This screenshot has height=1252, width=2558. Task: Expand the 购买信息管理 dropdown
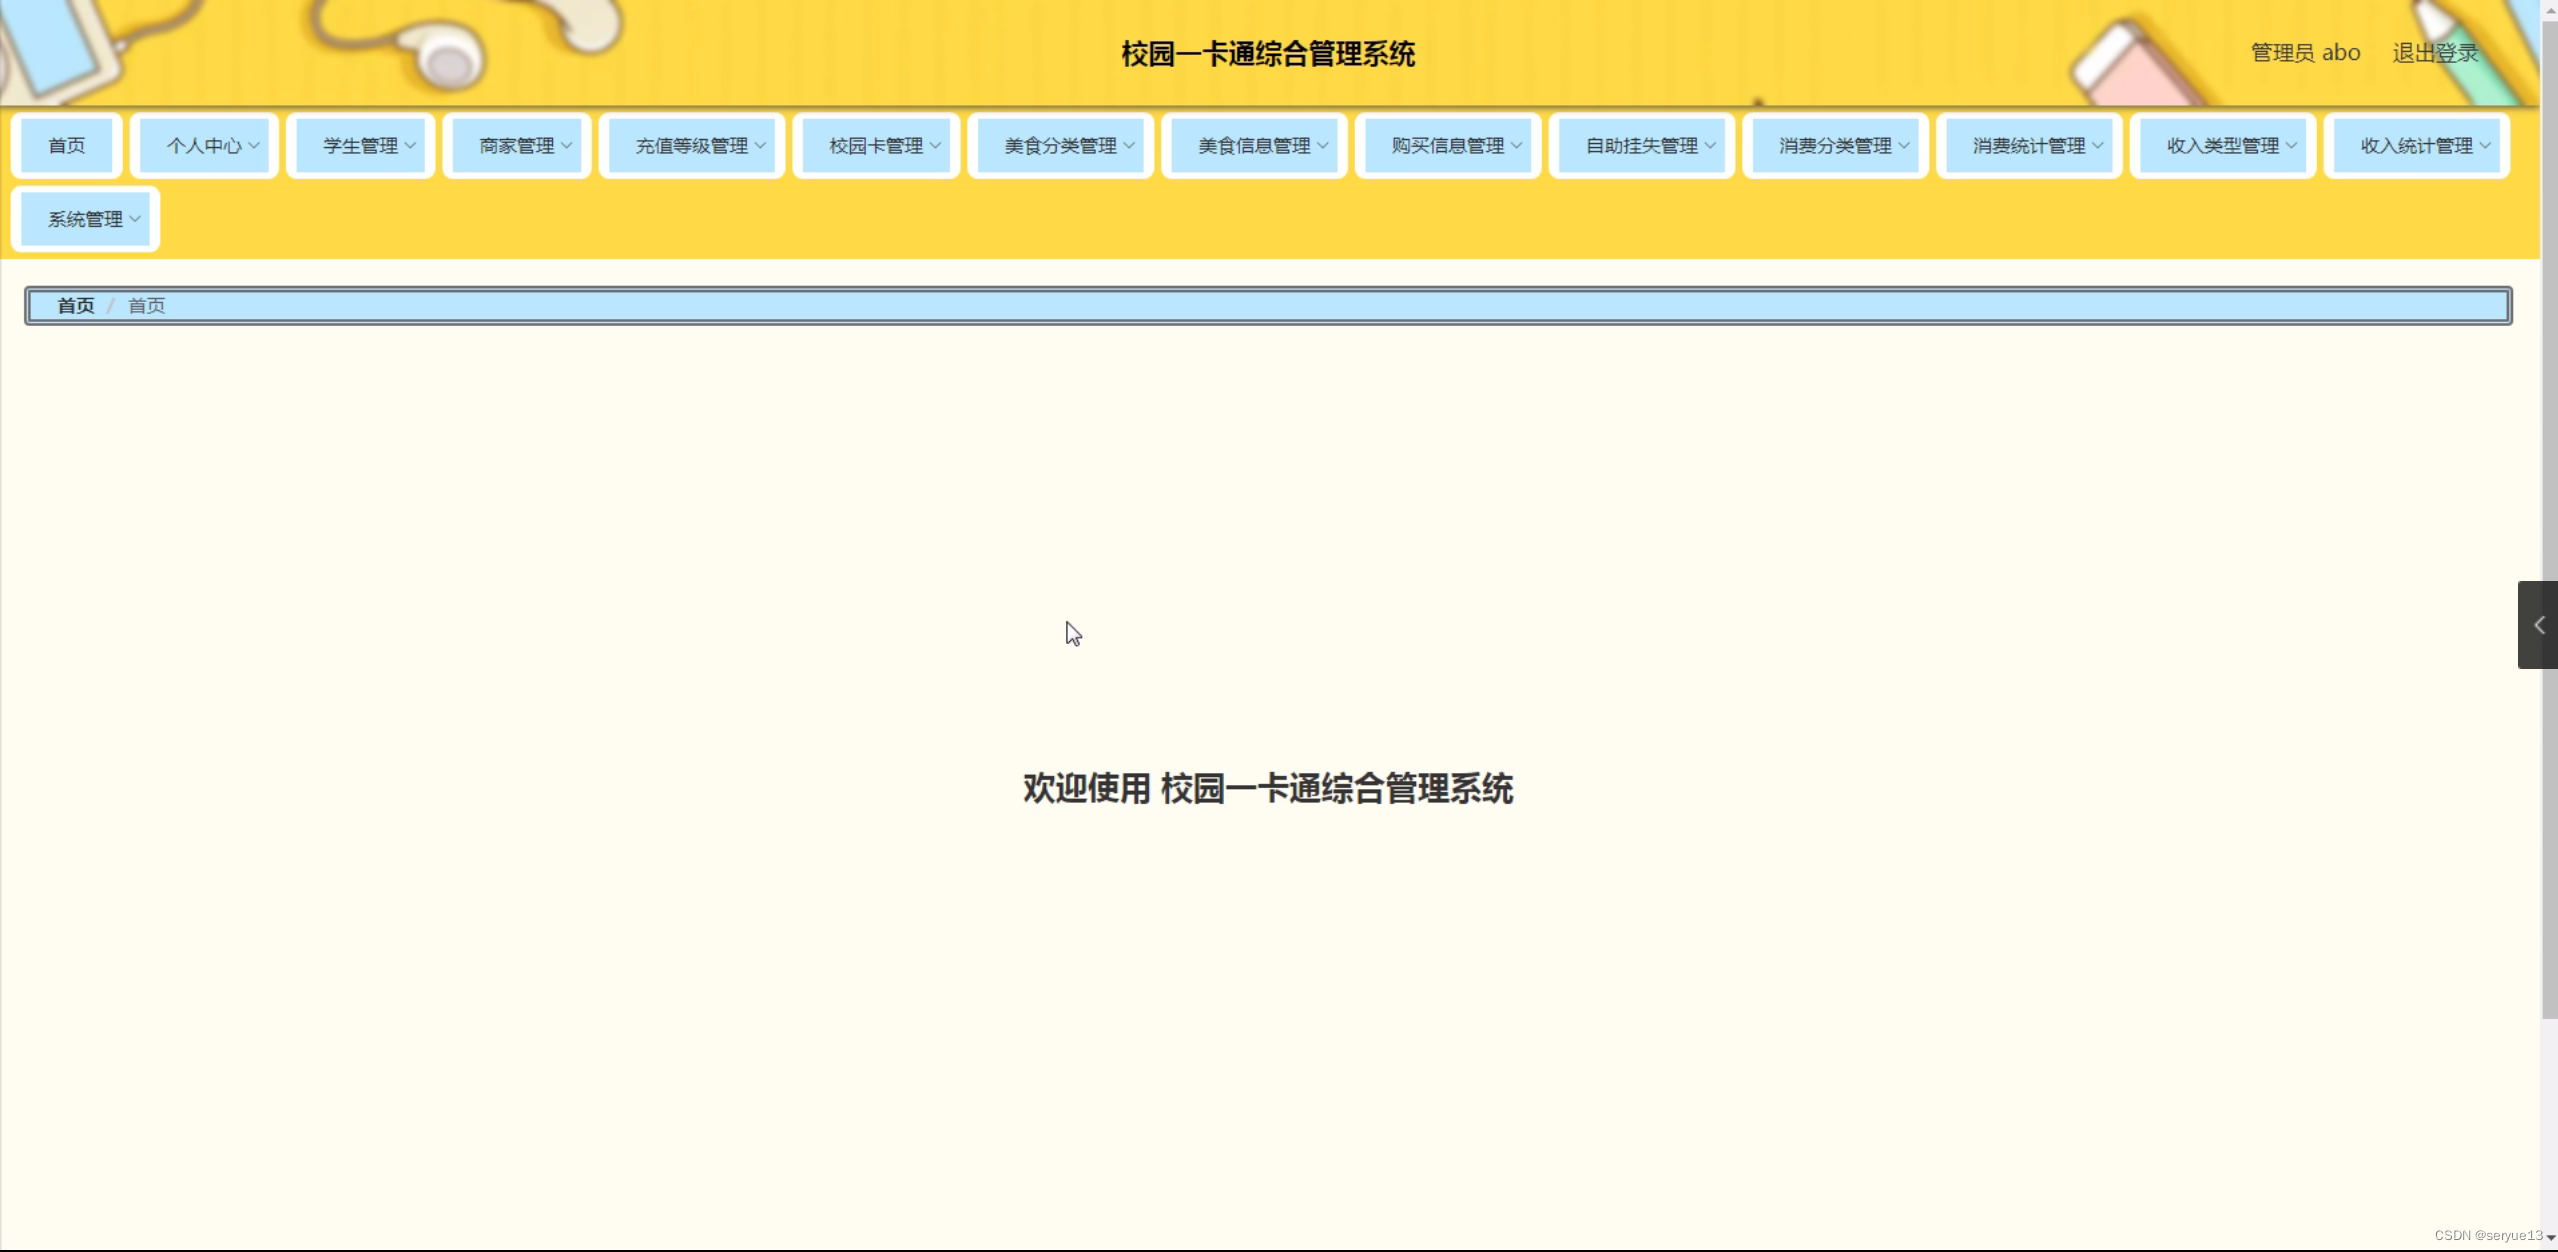[1447, 145]
